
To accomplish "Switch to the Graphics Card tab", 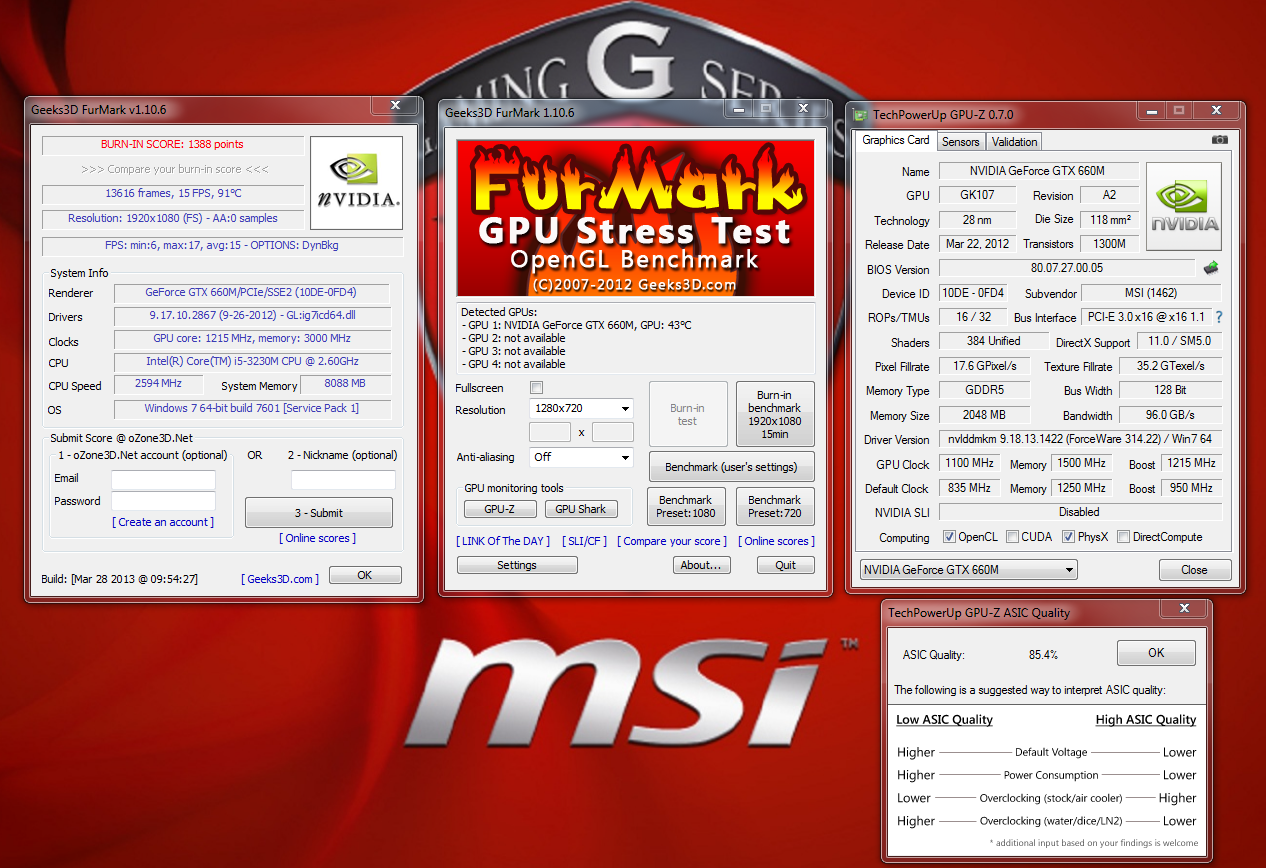I will (x=896, y=140).
